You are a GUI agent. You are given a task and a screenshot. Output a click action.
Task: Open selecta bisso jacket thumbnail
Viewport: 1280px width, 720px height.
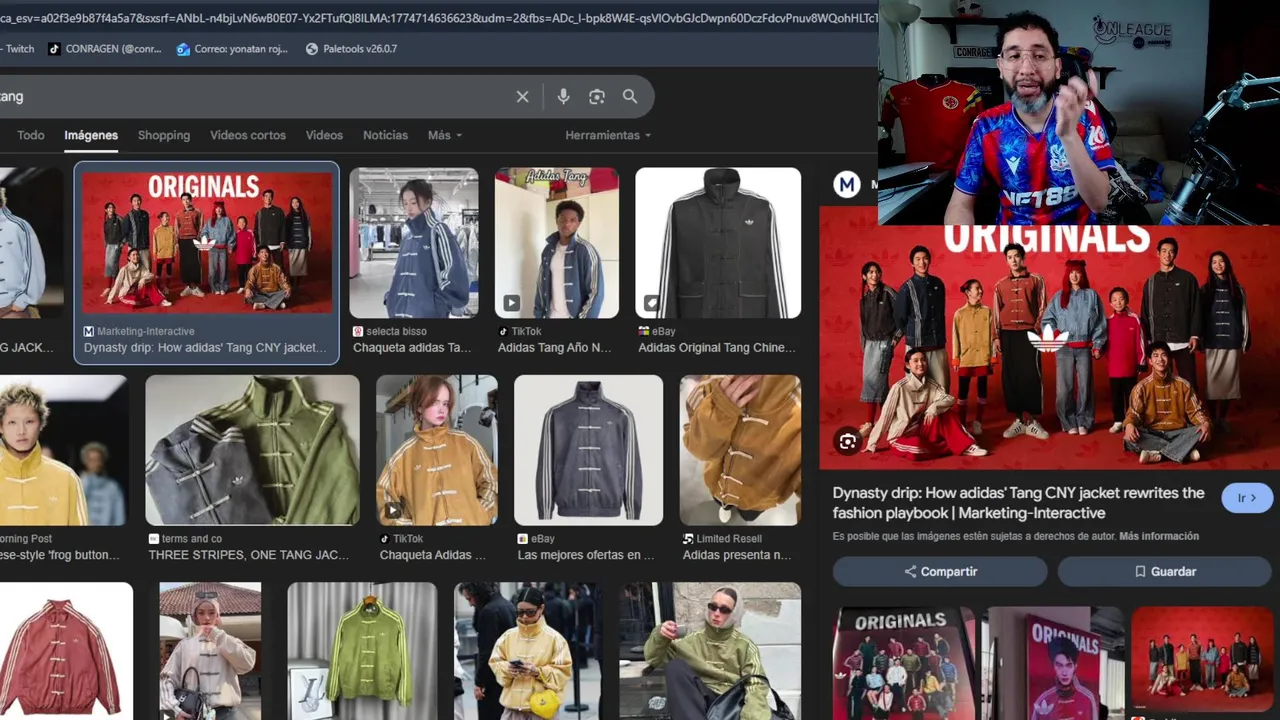coord(414,243)
